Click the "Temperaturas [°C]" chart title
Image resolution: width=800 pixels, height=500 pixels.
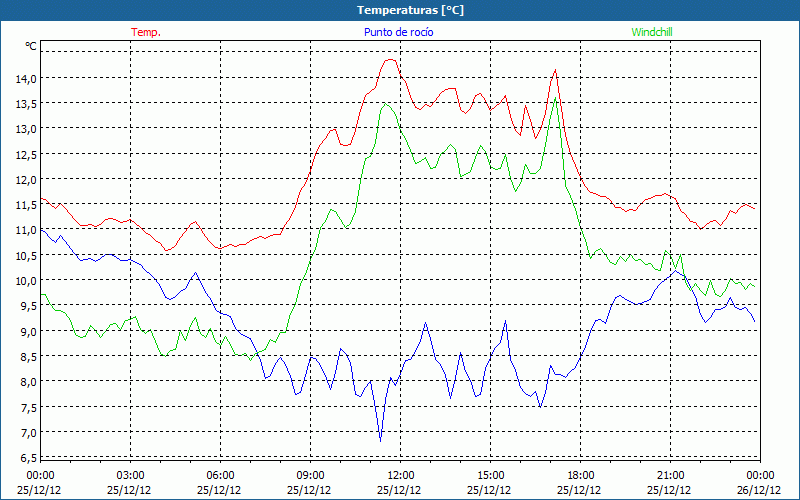click(410, 10)
